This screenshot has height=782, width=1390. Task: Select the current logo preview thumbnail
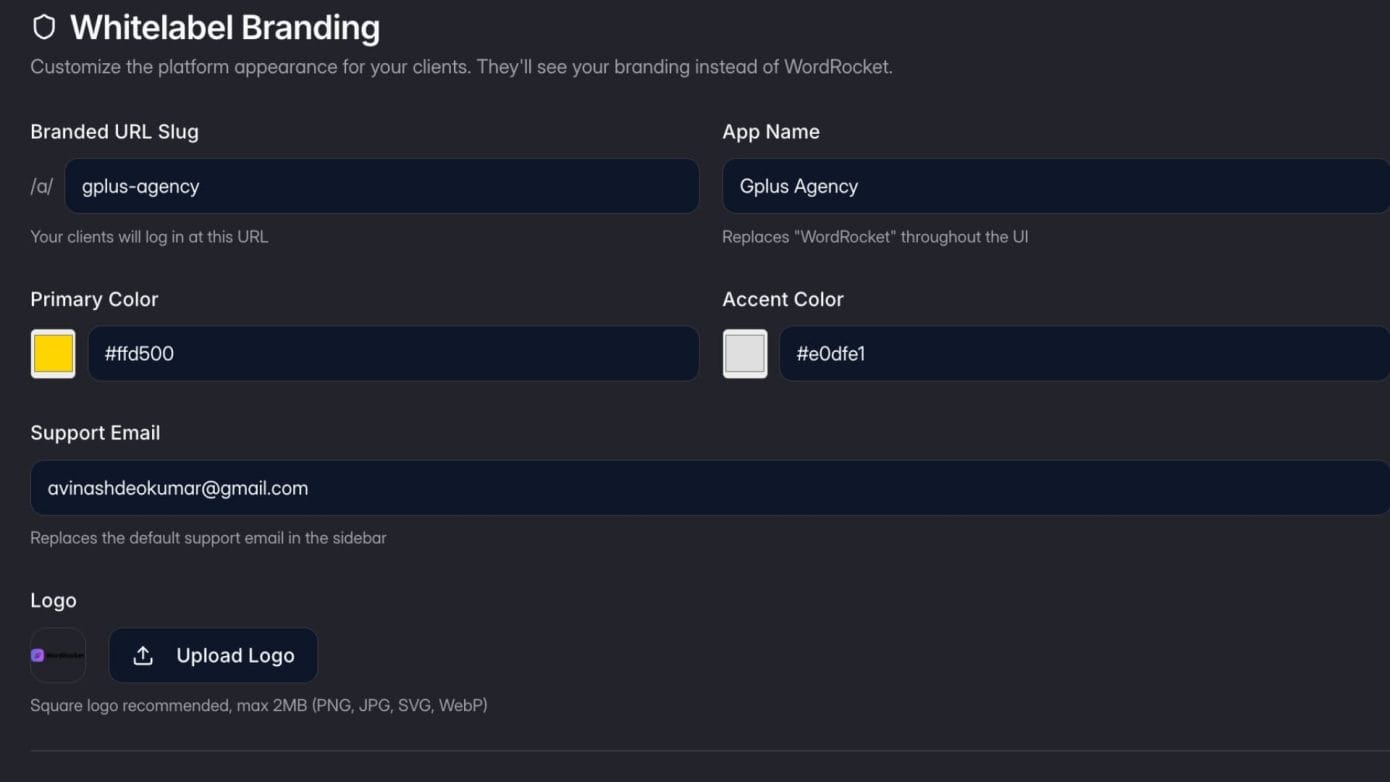pos(58,655)
